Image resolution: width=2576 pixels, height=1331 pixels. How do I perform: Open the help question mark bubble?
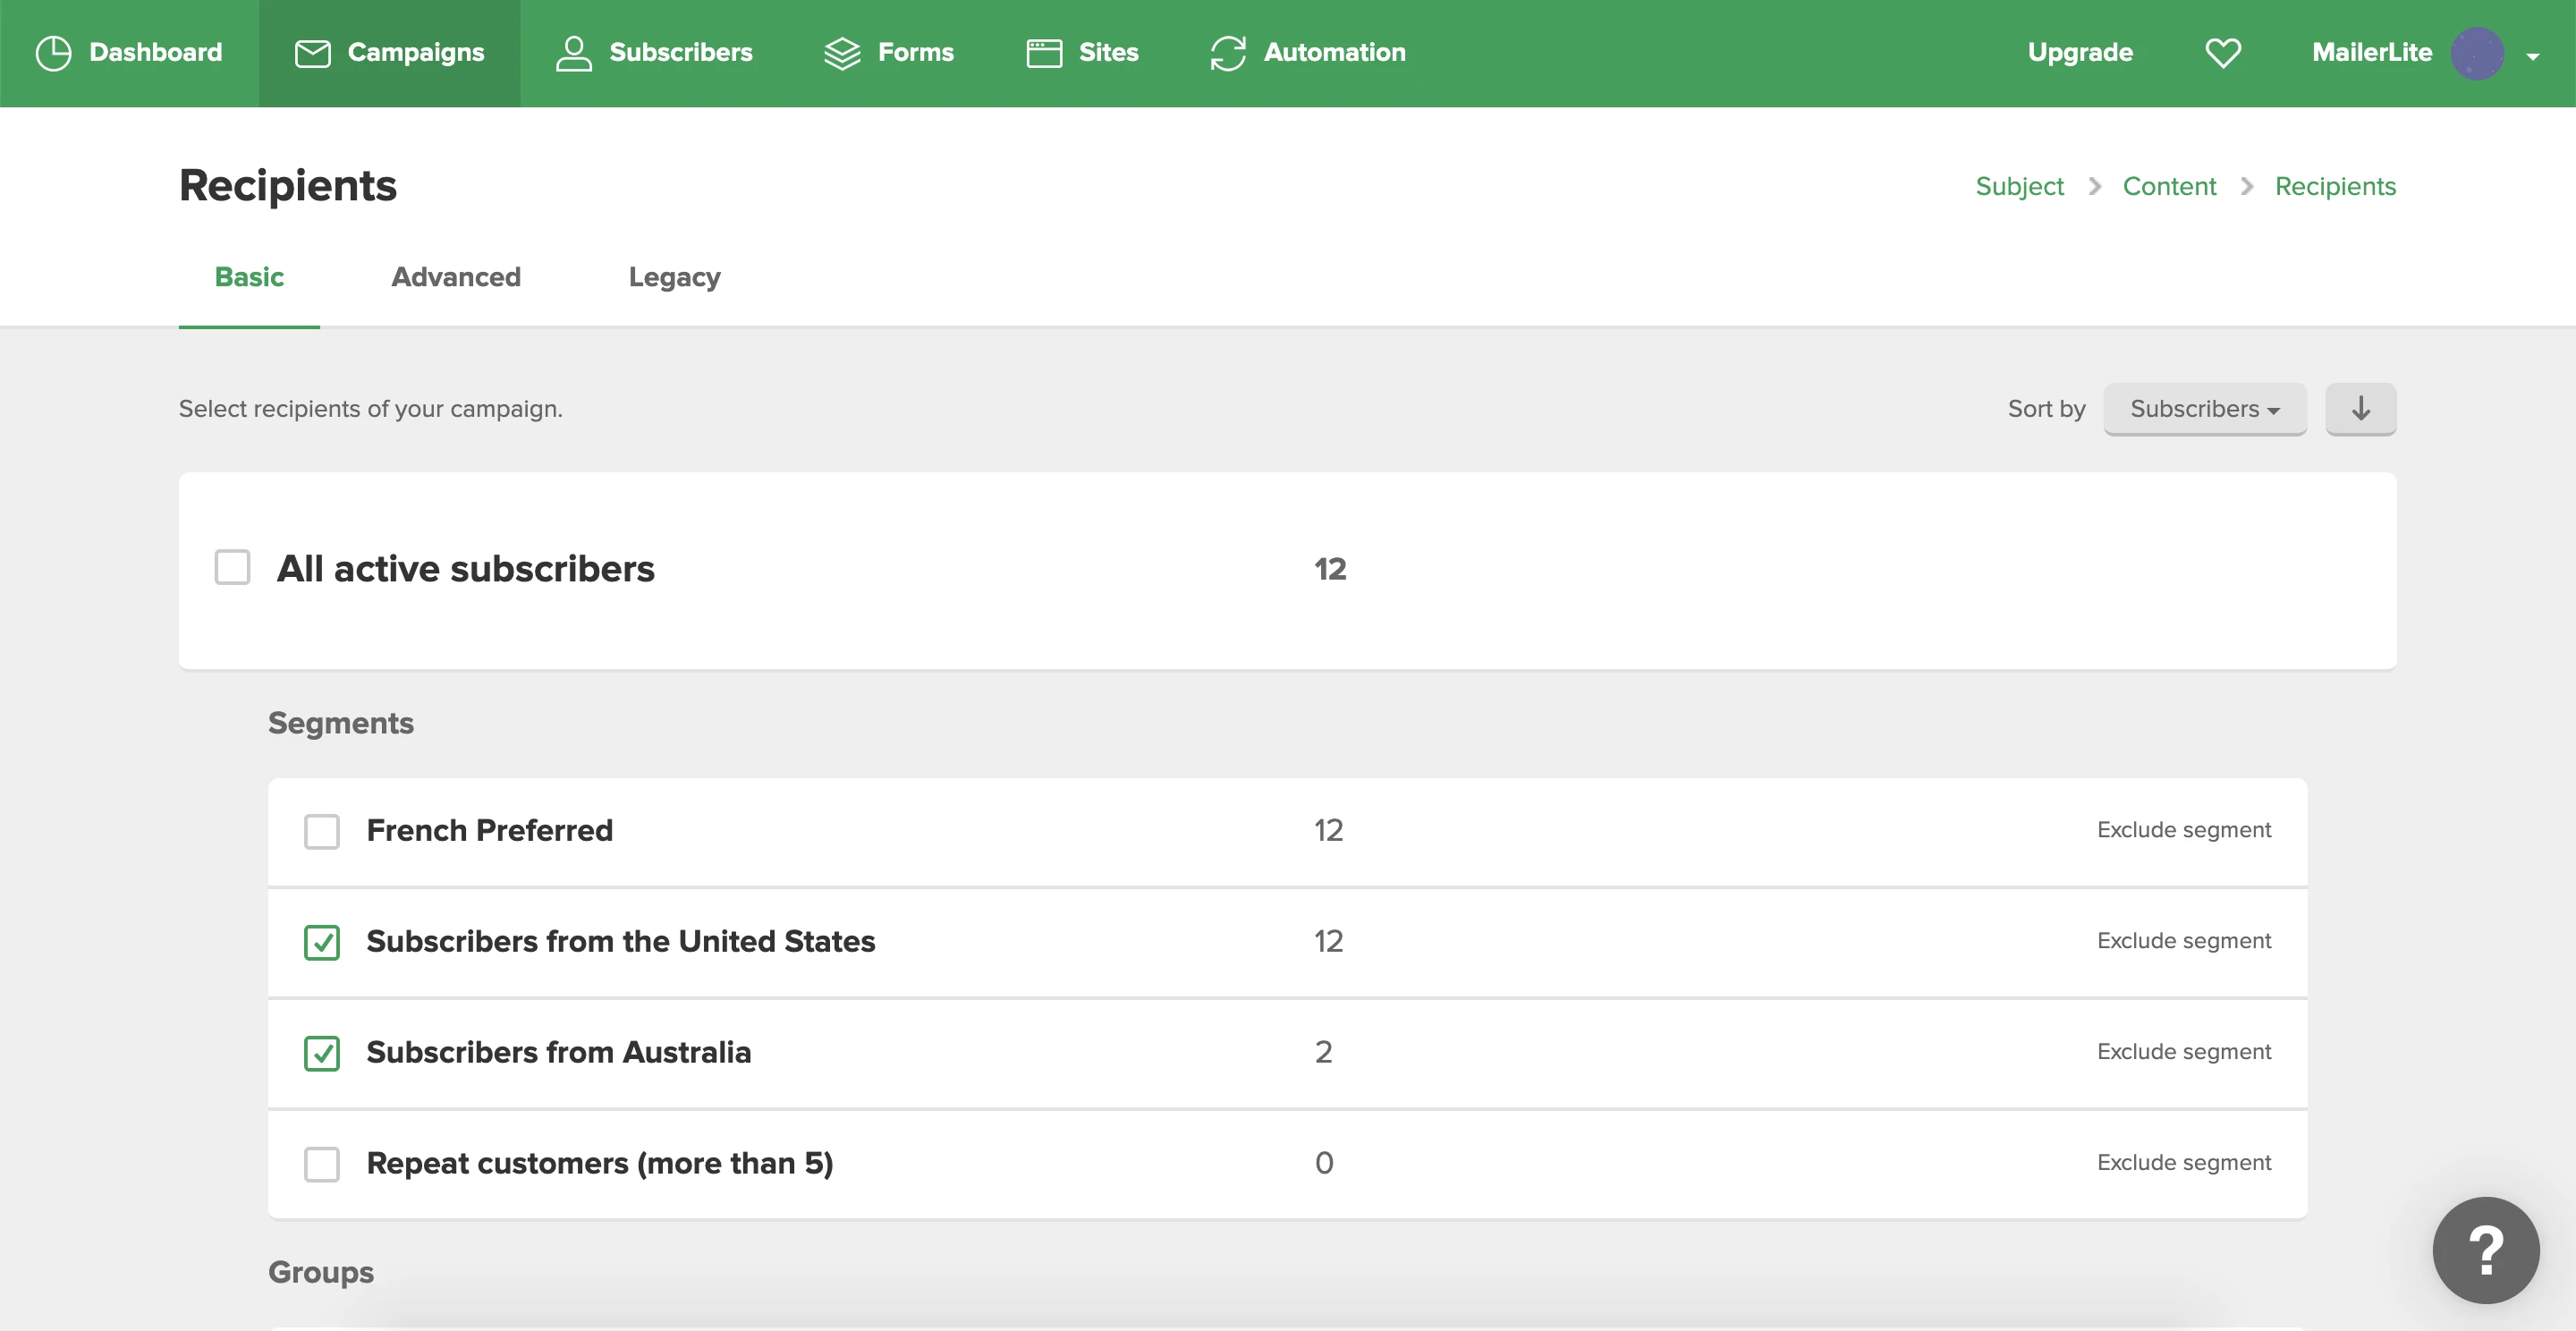point(2485,1249)
